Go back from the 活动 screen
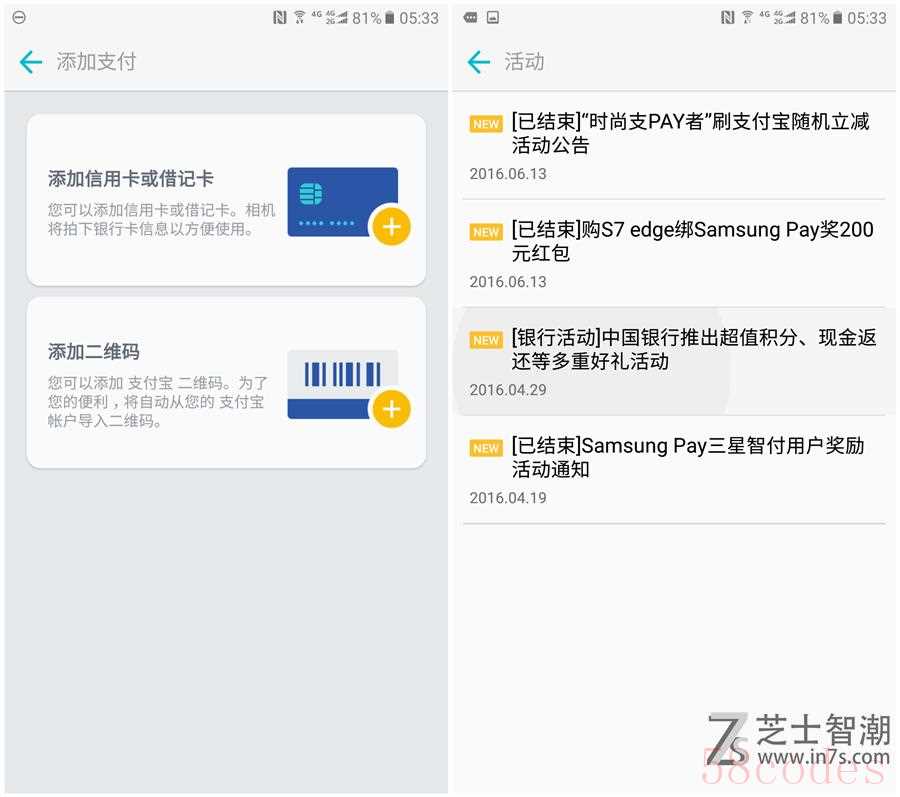The height and width of the screenshot is (797, 900). pyautogui.click(x=479, y=62)
